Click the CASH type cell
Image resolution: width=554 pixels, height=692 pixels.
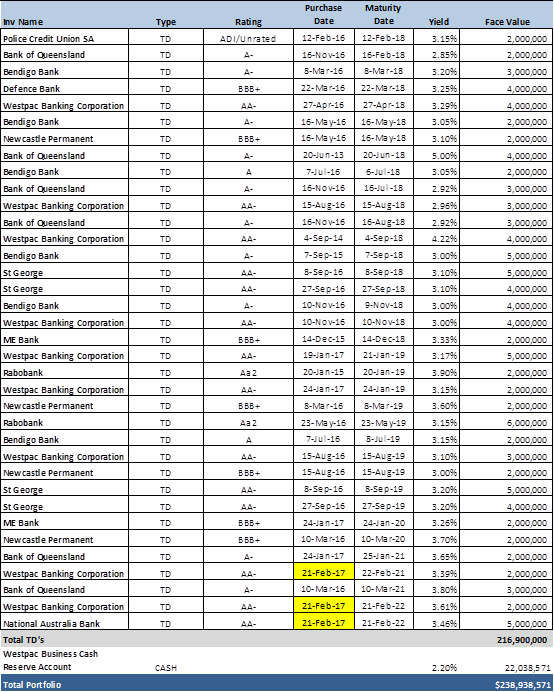[x=166, y=668]
